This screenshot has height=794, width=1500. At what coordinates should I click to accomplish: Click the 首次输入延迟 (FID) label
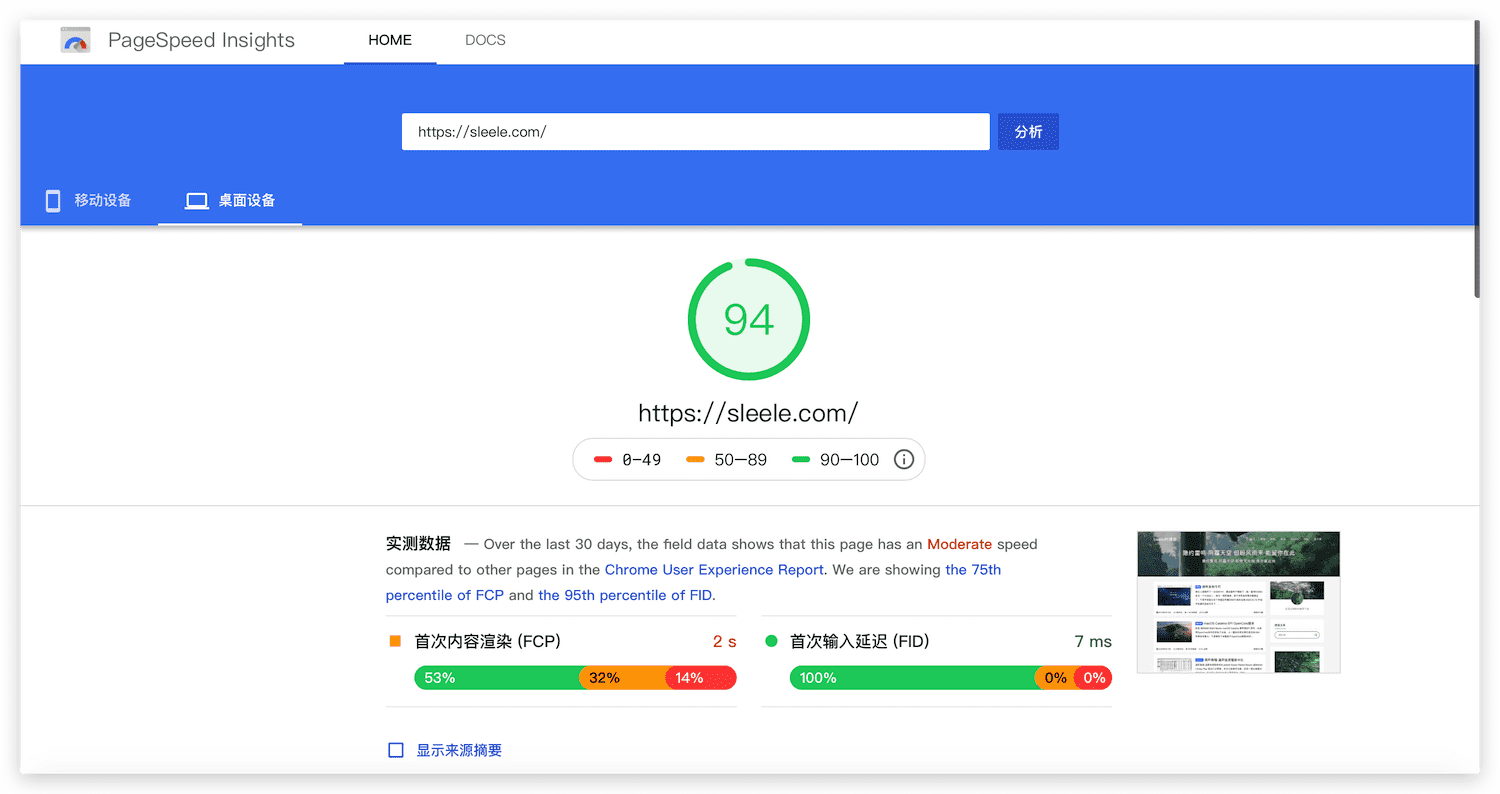click(860, 641)
